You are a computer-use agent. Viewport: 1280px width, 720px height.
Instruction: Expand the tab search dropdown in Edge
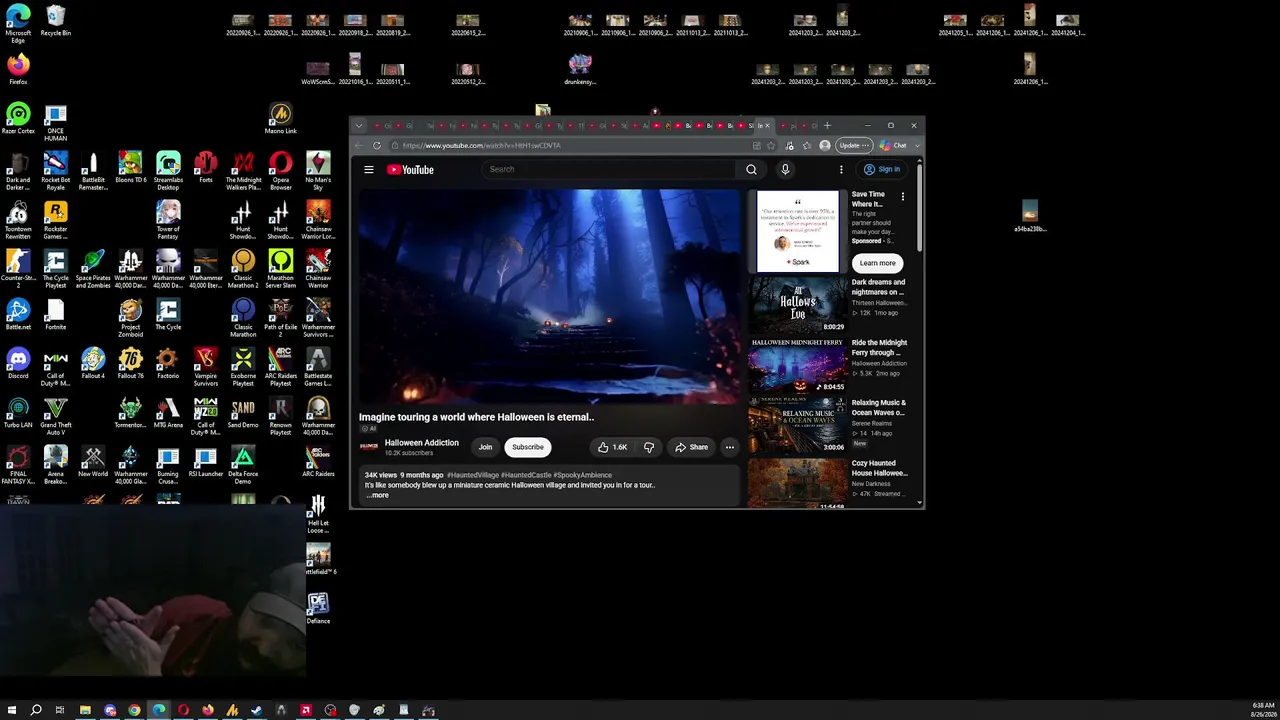click(359, 126)
